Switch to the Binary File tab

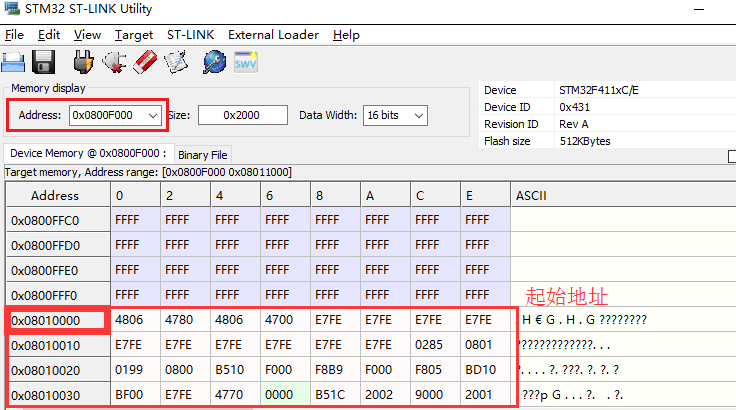click(x=203, y=155)
